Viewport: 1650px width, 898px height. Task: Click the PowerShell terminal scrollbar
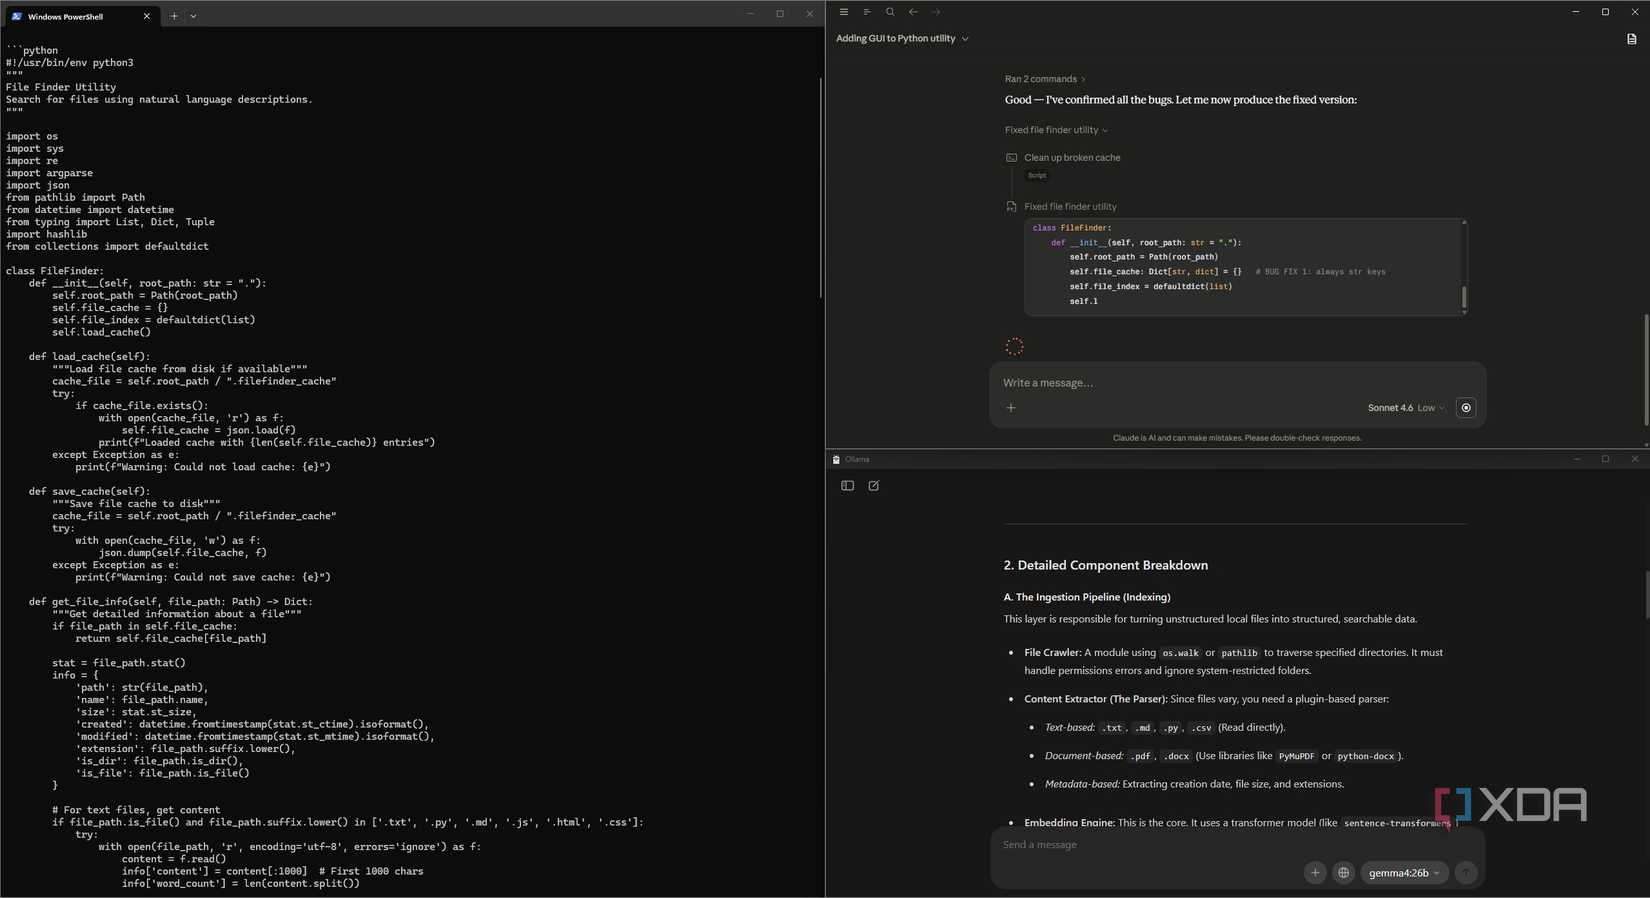click(x=821, y=187)
